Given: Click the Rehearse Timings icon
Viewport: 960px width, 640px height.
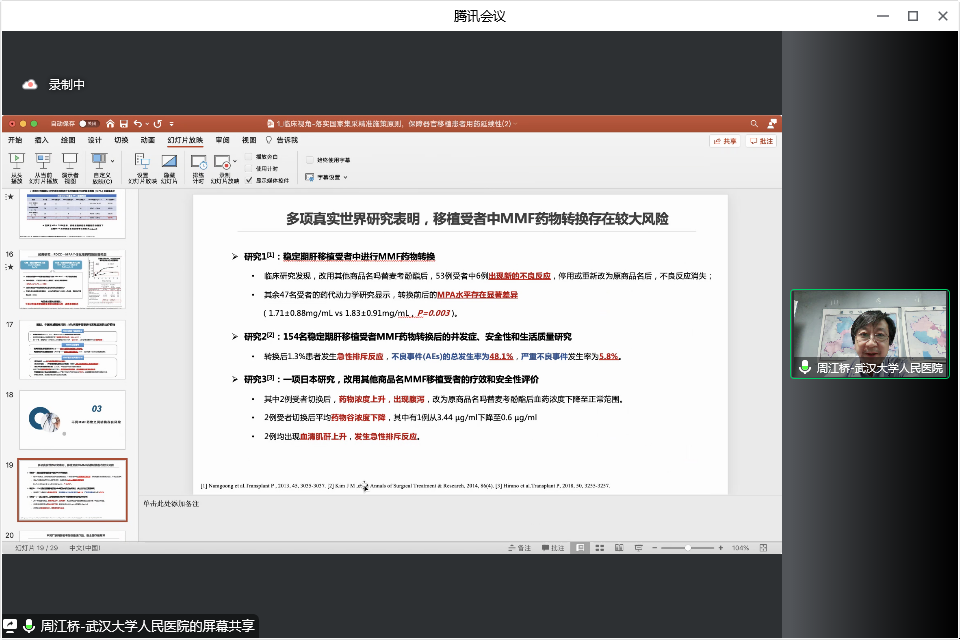Looking at the screenshot, I should (198, 161).
